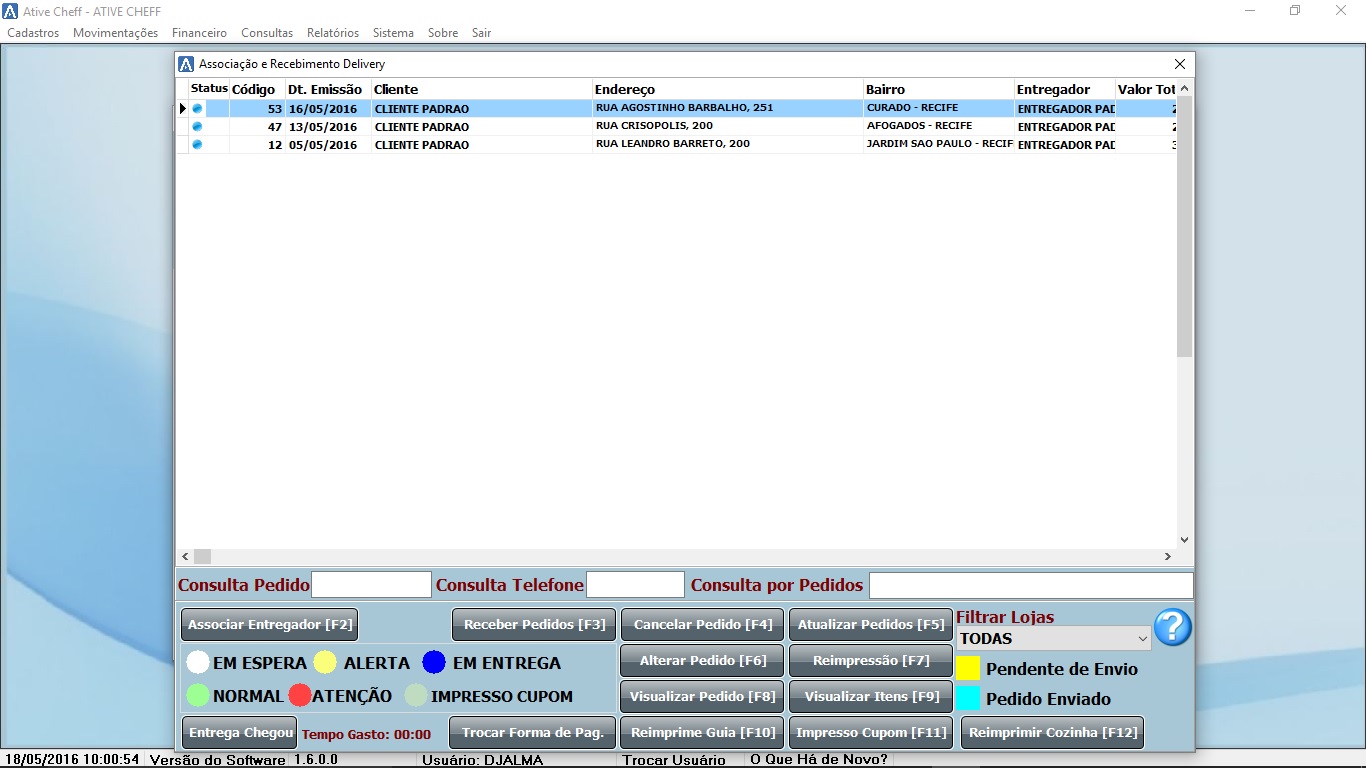Click the blue help question mark icon
The height and width of the screenshot is (768, 1366).
[1172, 627]
